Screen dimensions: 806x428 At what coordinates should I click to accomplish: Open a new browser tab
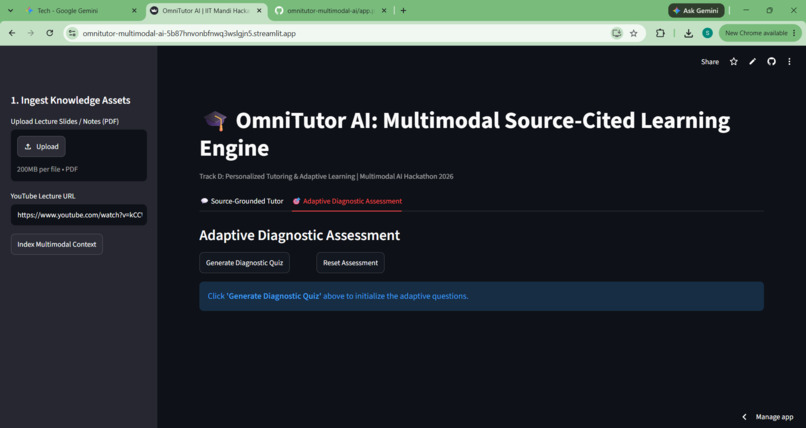pos(403,10)
